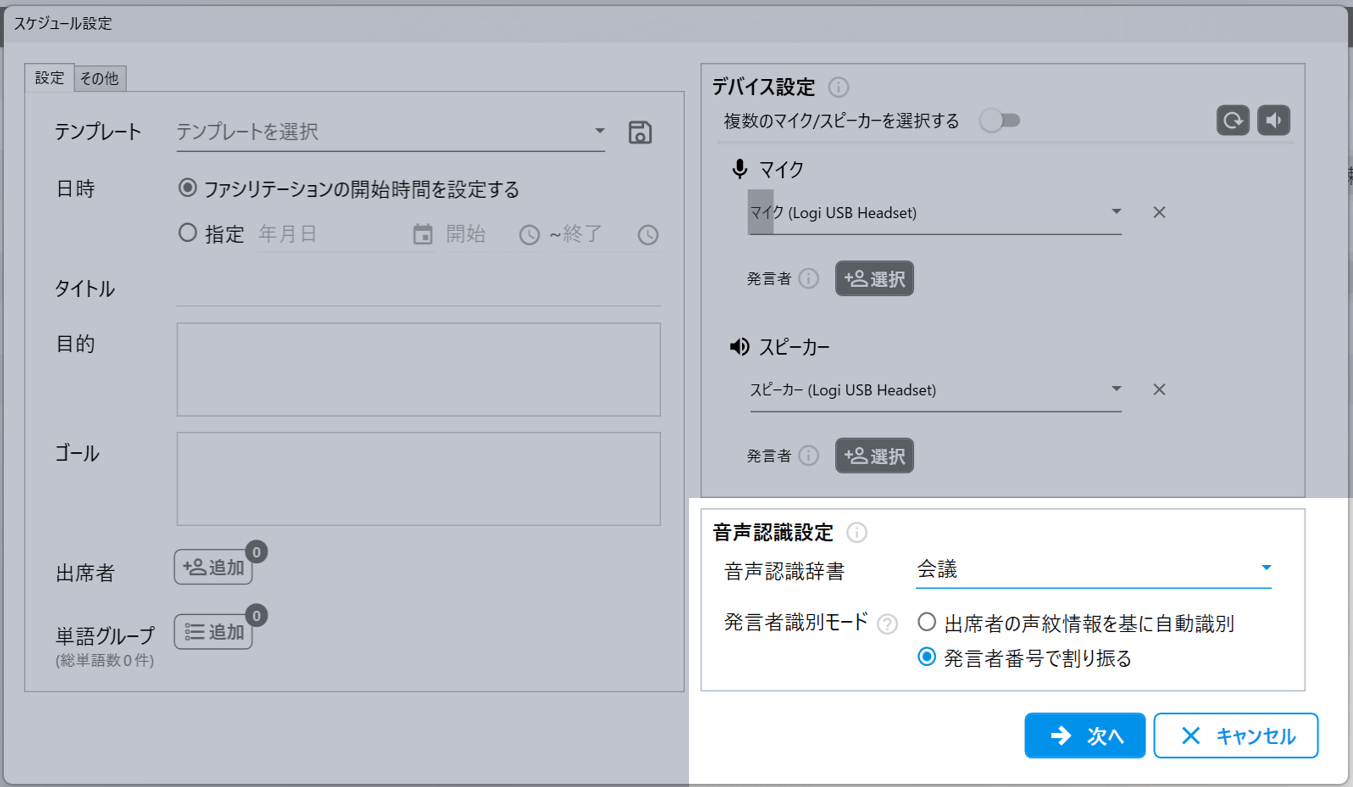The image size is (1353, 787).
Task: Switch to the その他 tab
Action: [99, 79]
